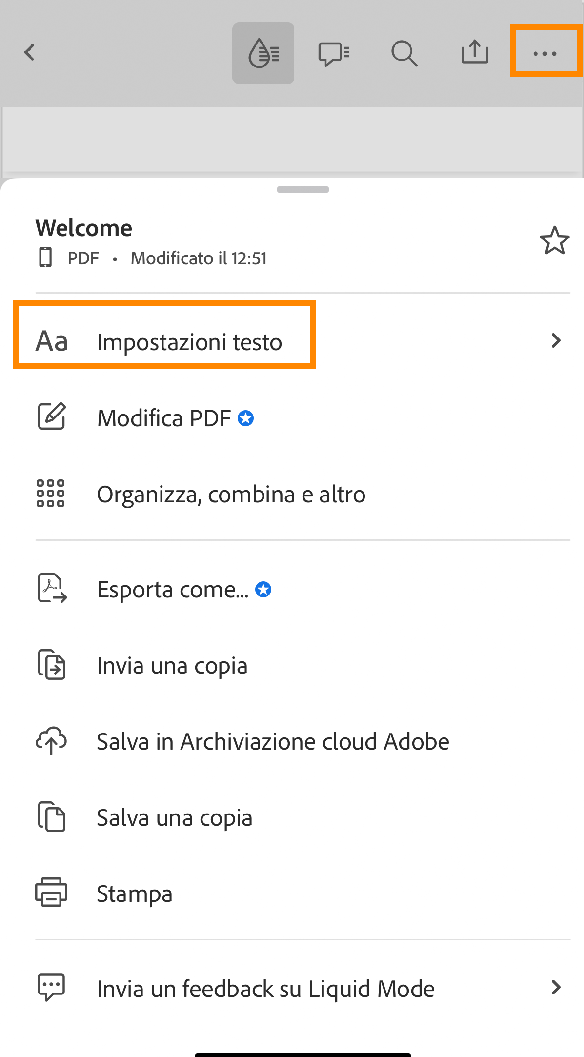
Task: Tap the Modifica PDF pencil icon
Action: (x=50, y=417)
